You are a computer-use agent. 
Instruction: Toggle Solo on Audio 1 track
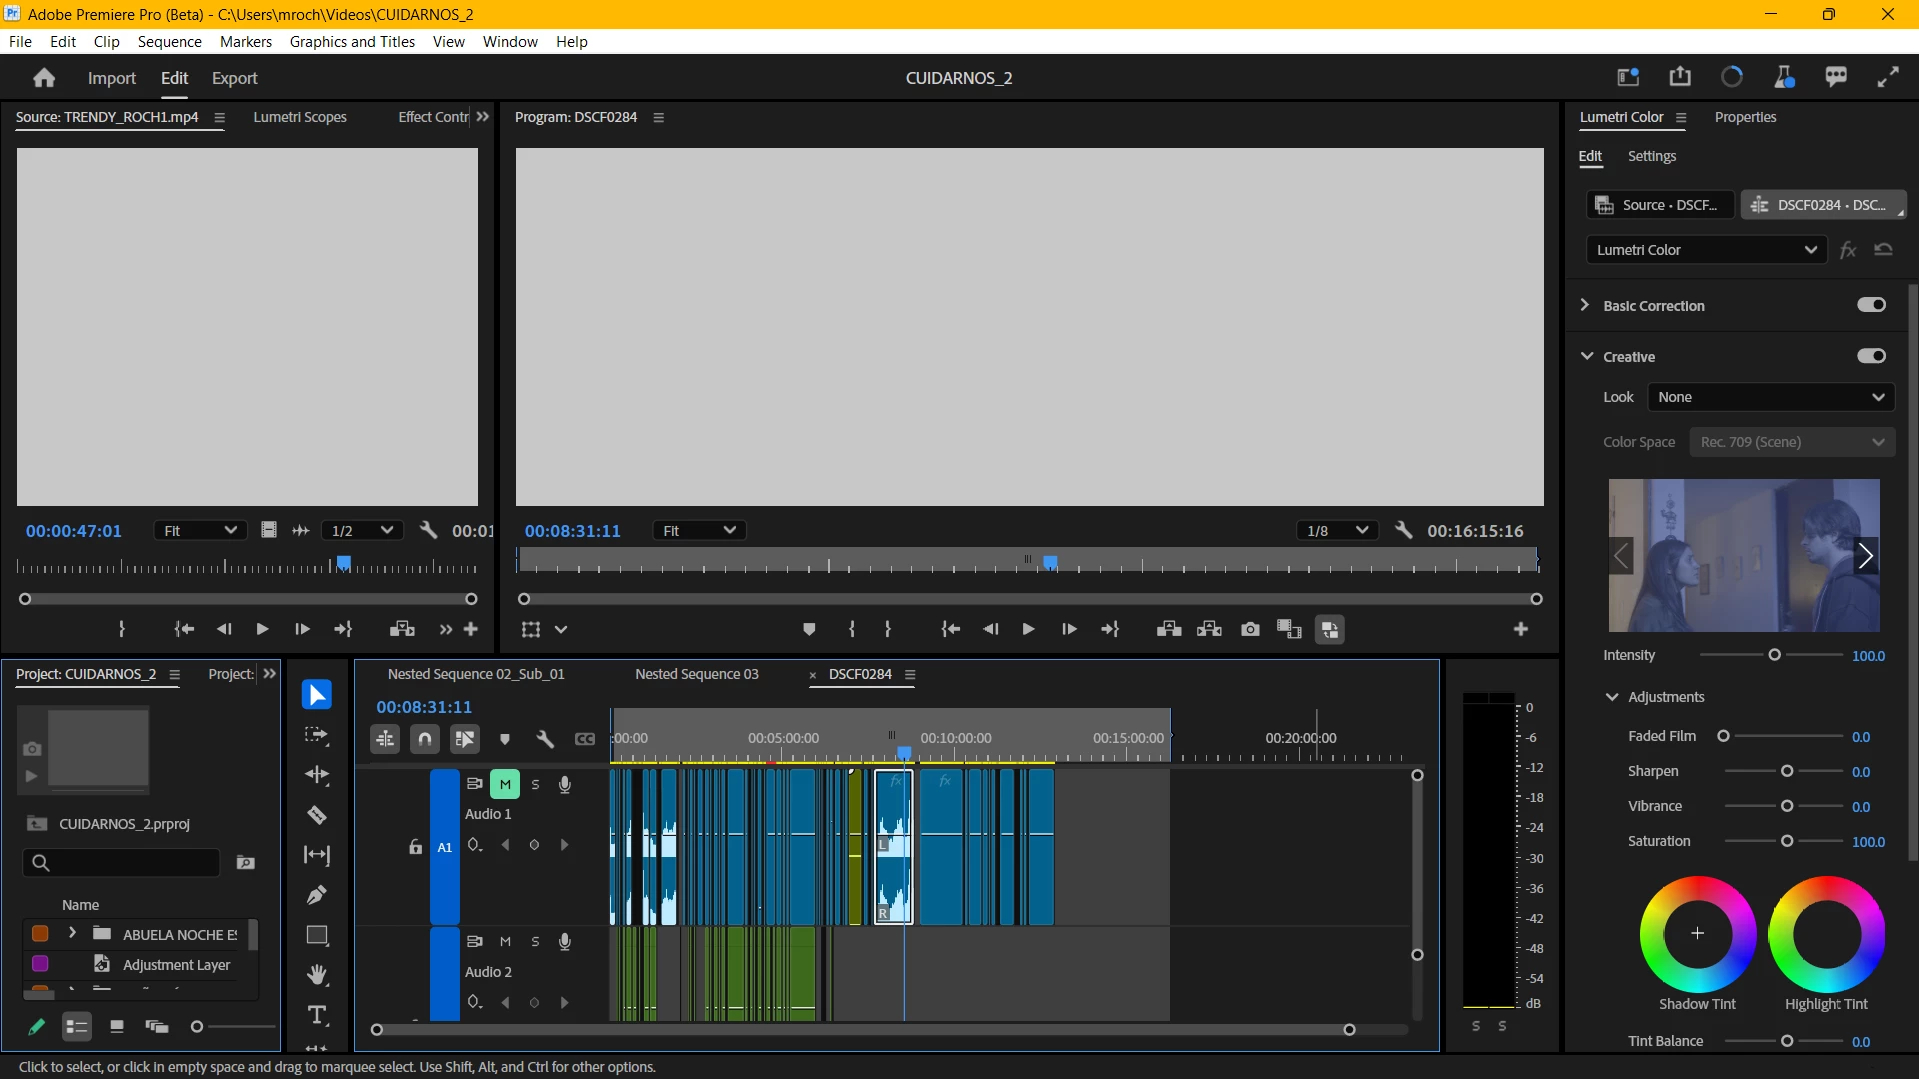[535, 785]
